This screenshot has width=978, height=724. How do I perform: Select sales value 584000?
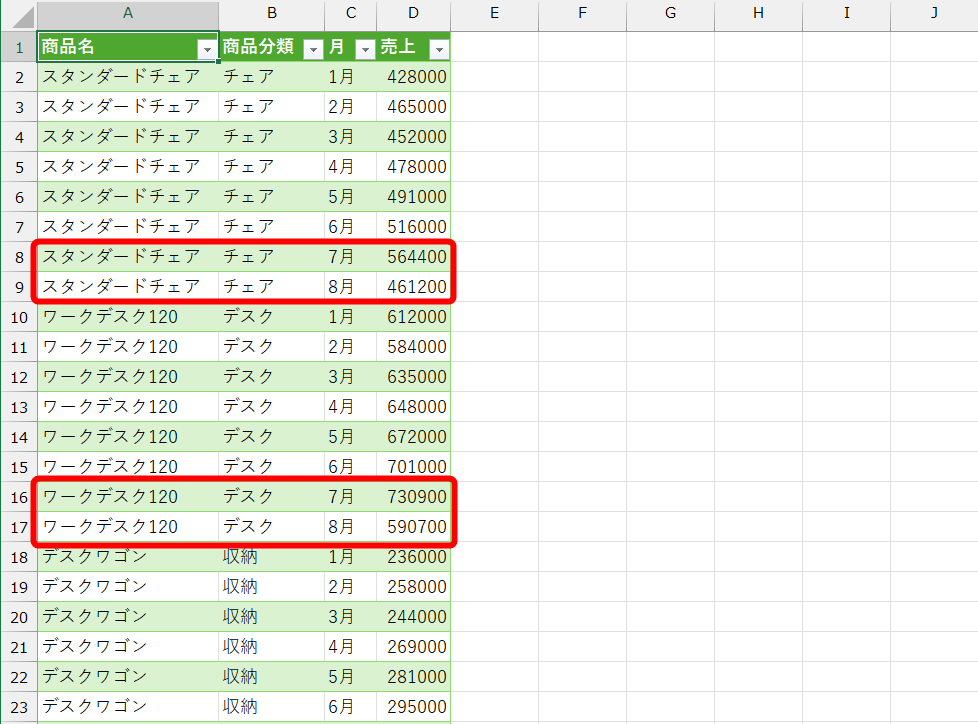pos(414,347)
